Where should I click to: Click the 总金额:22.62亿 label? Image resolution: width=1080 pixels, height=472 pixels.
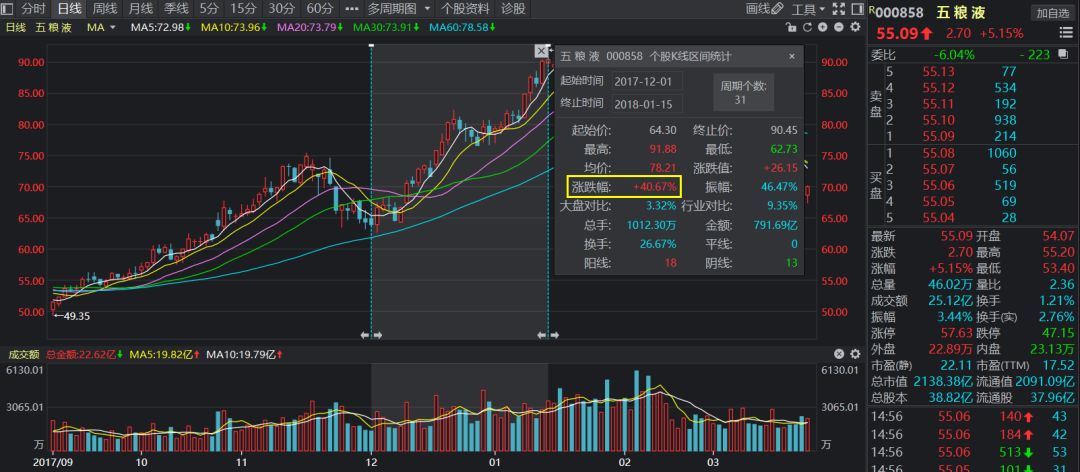[85, 354]
